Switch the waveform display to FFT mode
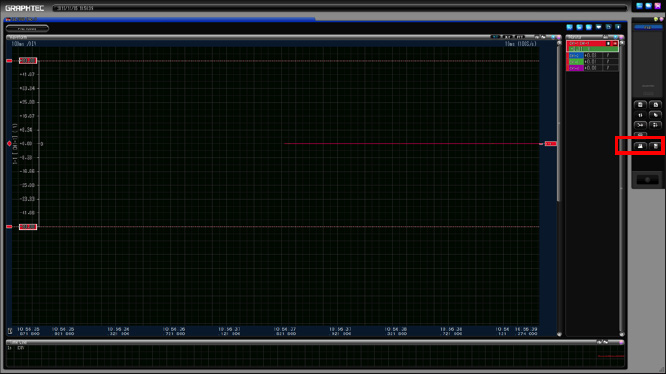The height and width of the screenshot is (375, 666). click(x=520, y=37)
